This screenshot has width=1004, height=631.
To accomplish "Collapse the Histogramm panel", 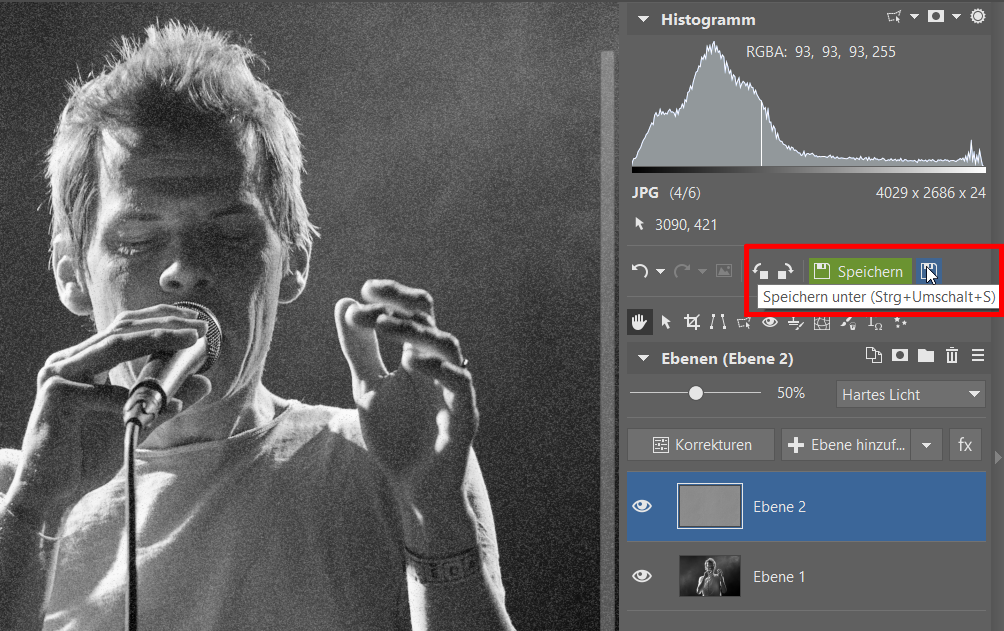I will (x=643, y=19).
